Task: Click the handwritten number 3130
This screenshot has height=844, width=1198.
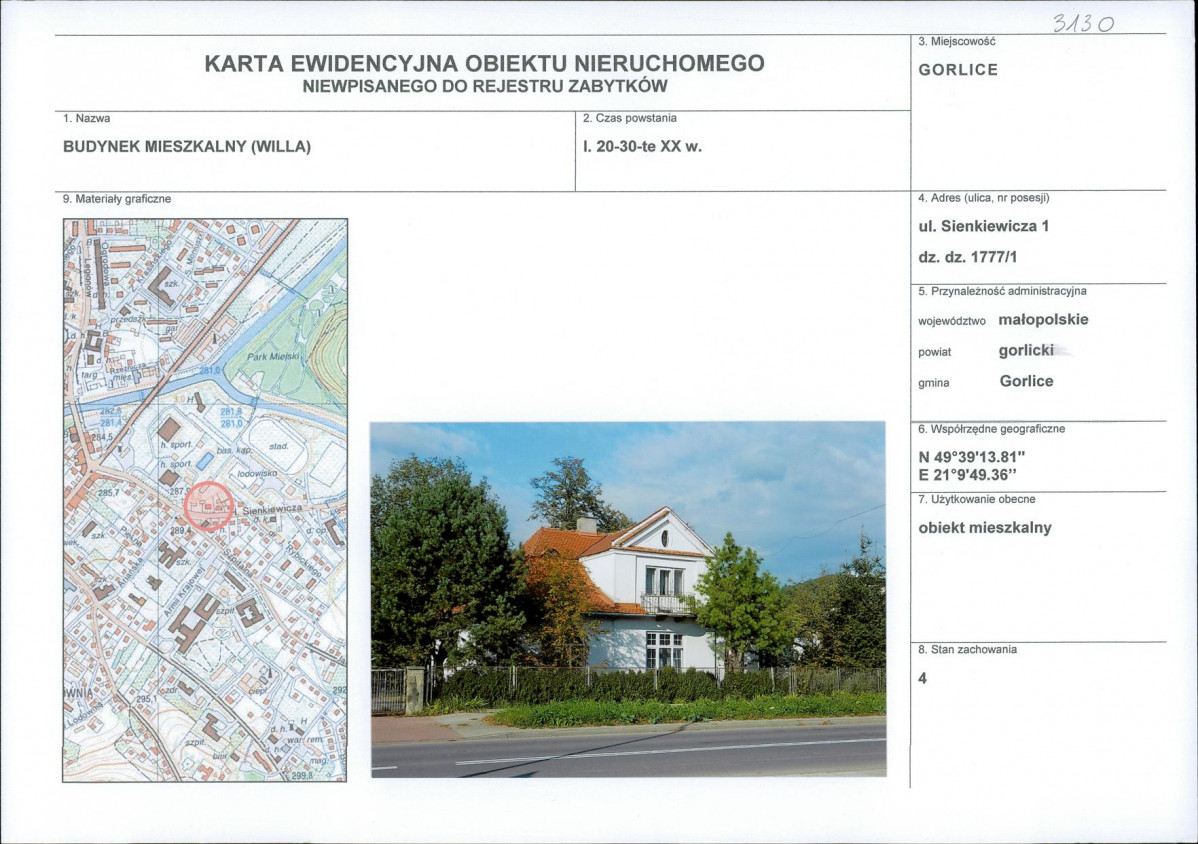Action: pos(1083,24)
